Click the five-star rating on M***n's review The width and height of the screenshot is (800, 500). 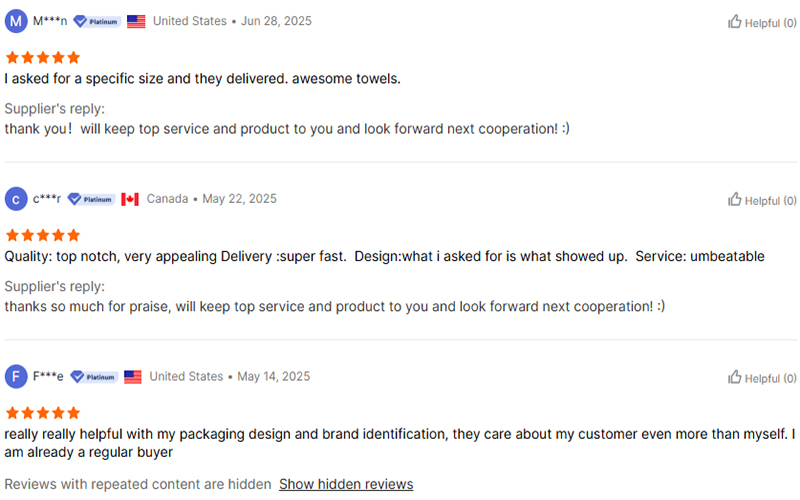tap(43, 57)
